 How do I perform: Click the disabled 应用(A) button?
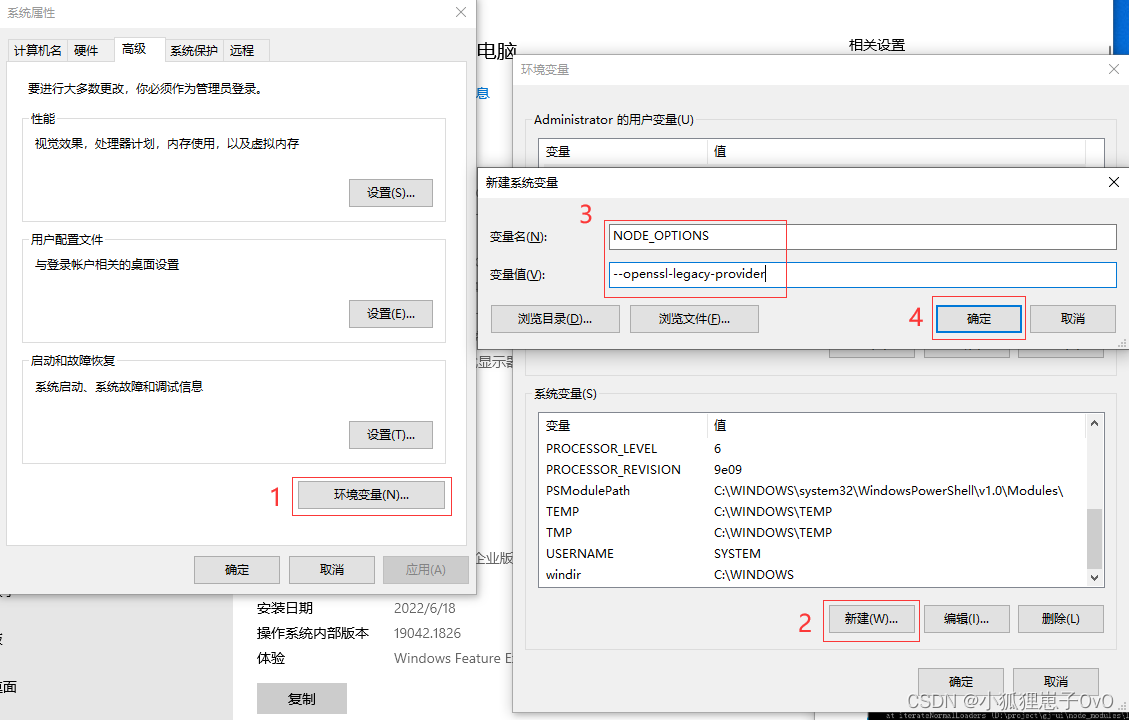(x=426, y=570)
